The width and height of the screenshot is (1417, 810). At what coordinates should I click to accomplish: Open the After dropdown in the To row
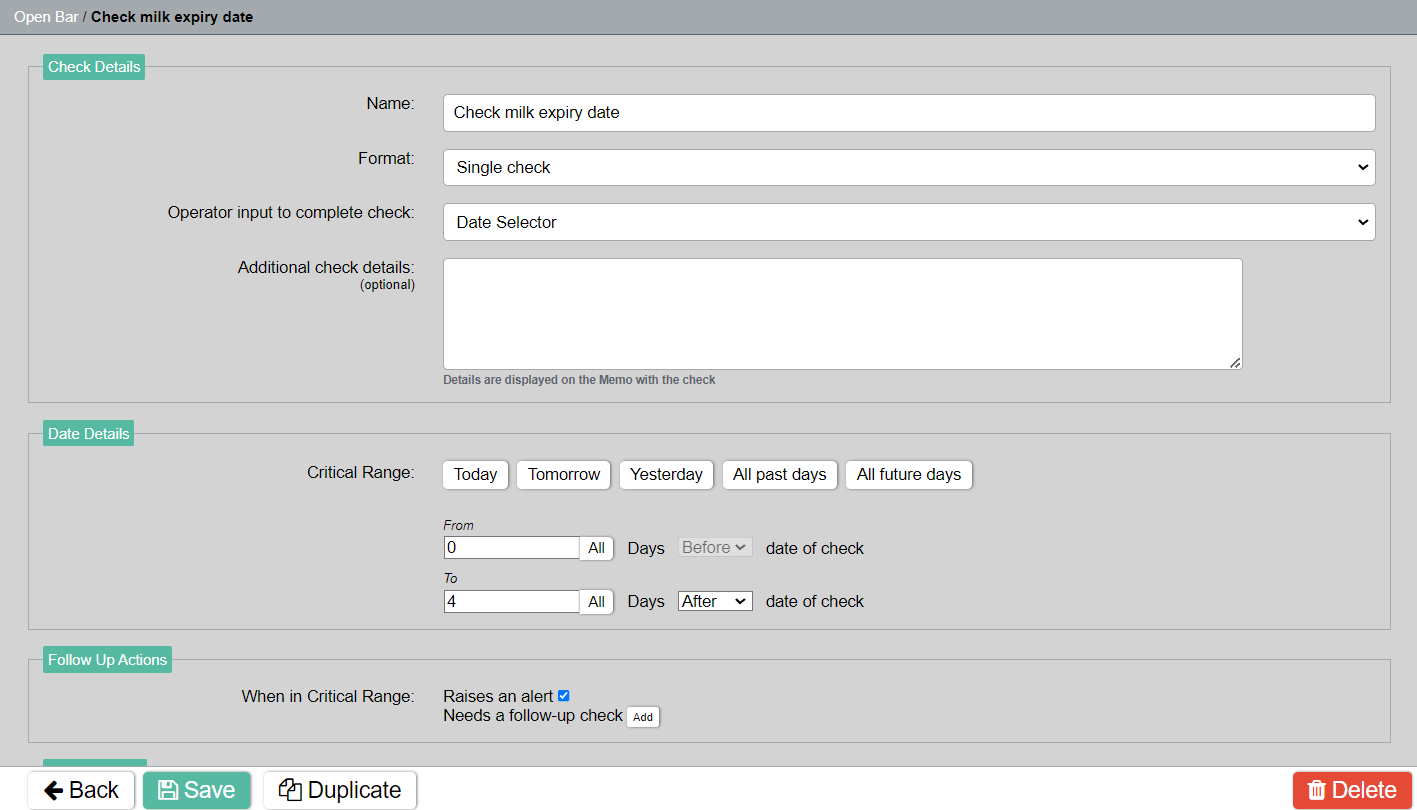point(715,601)
